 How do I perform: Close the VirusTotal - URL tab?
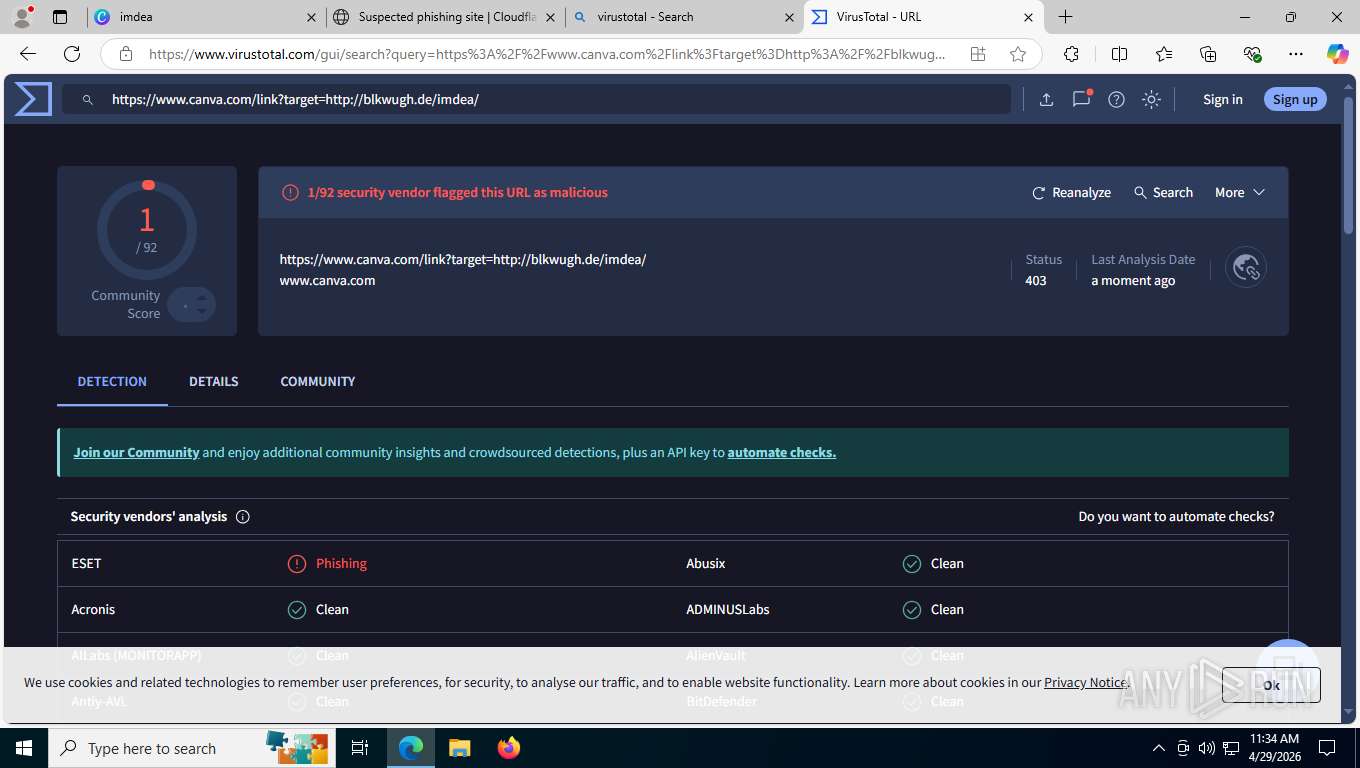click(1028, 17)
